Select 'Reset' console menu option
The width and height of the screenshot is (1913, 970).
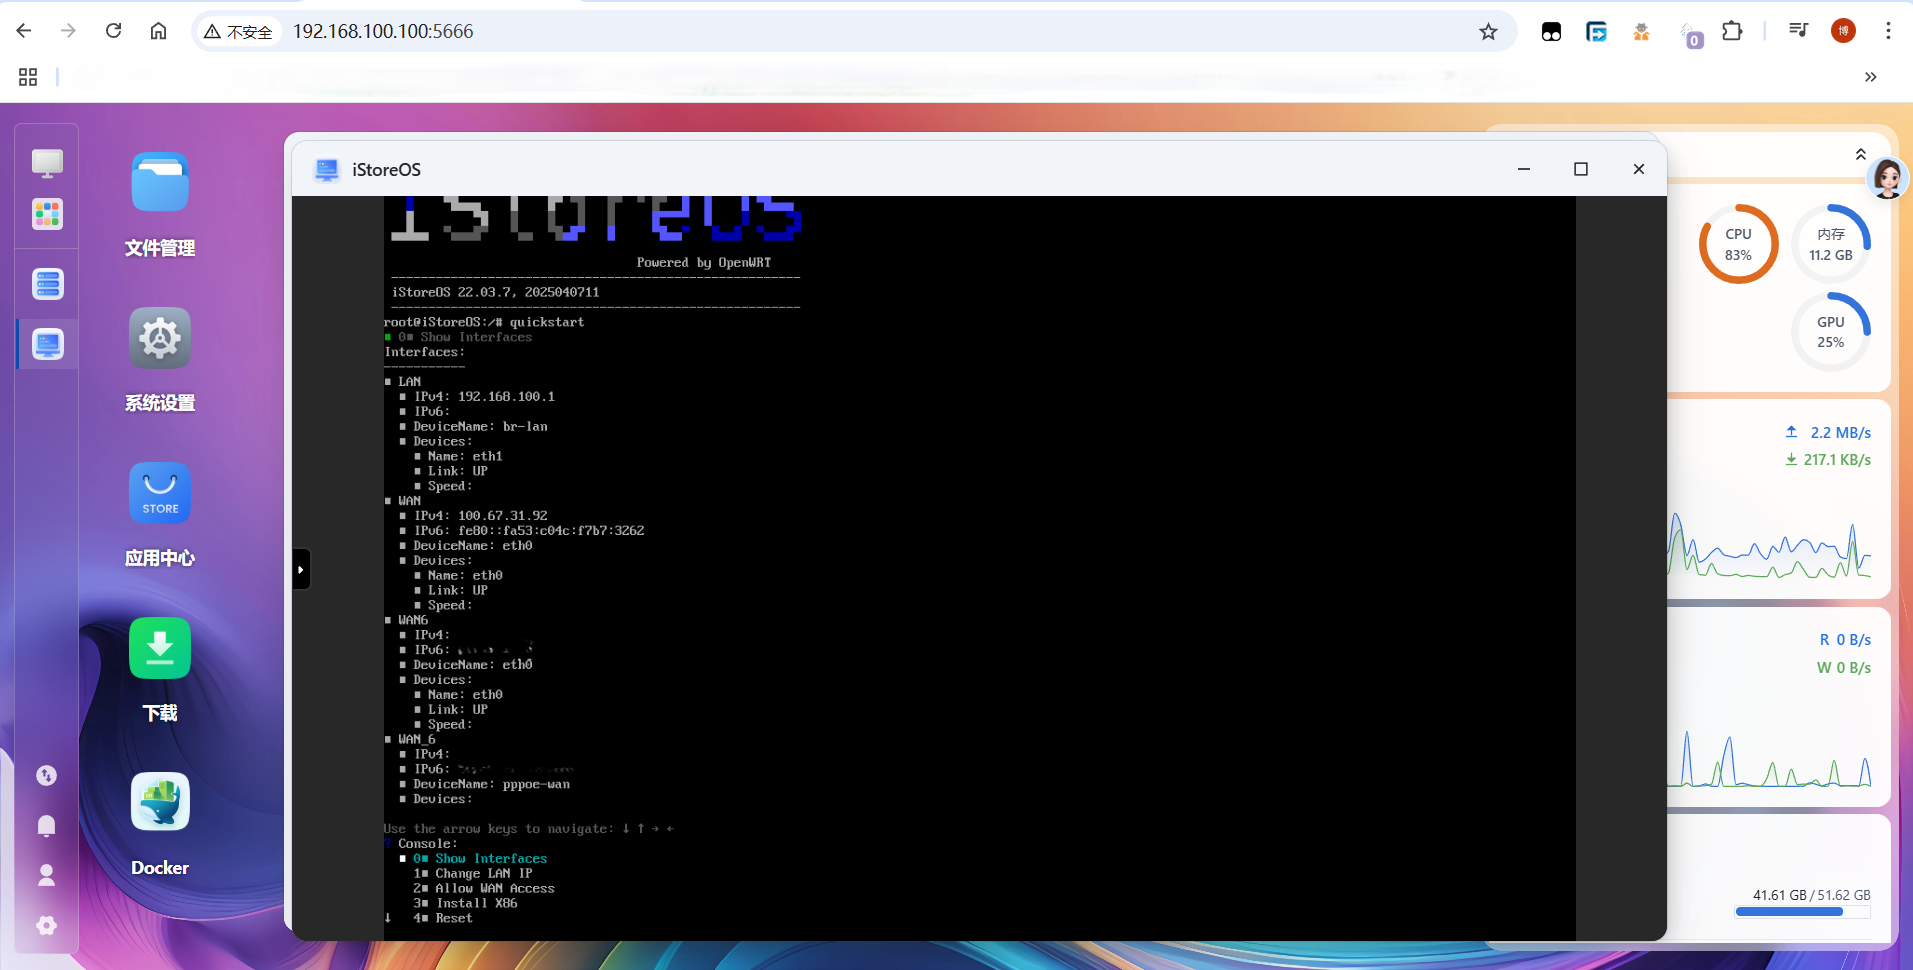click(x=443, y=919)
